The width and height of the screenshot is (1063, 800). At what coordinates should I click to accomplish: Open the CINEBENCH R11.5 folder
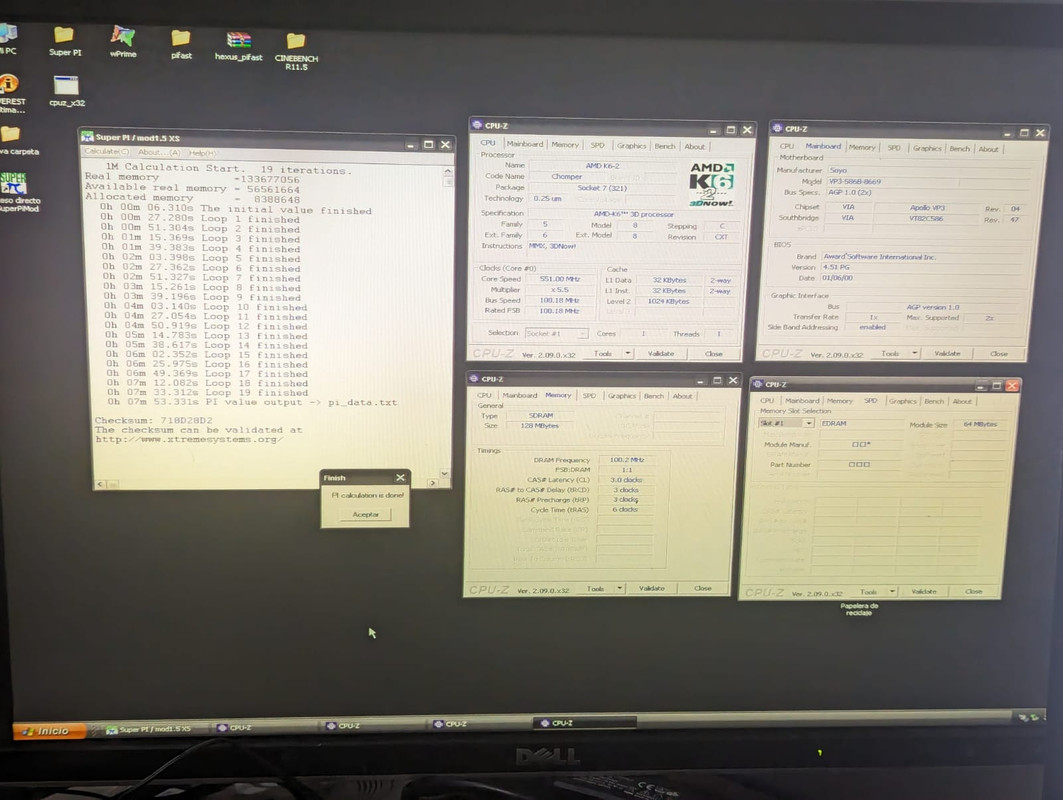click(x=296, y=52)
